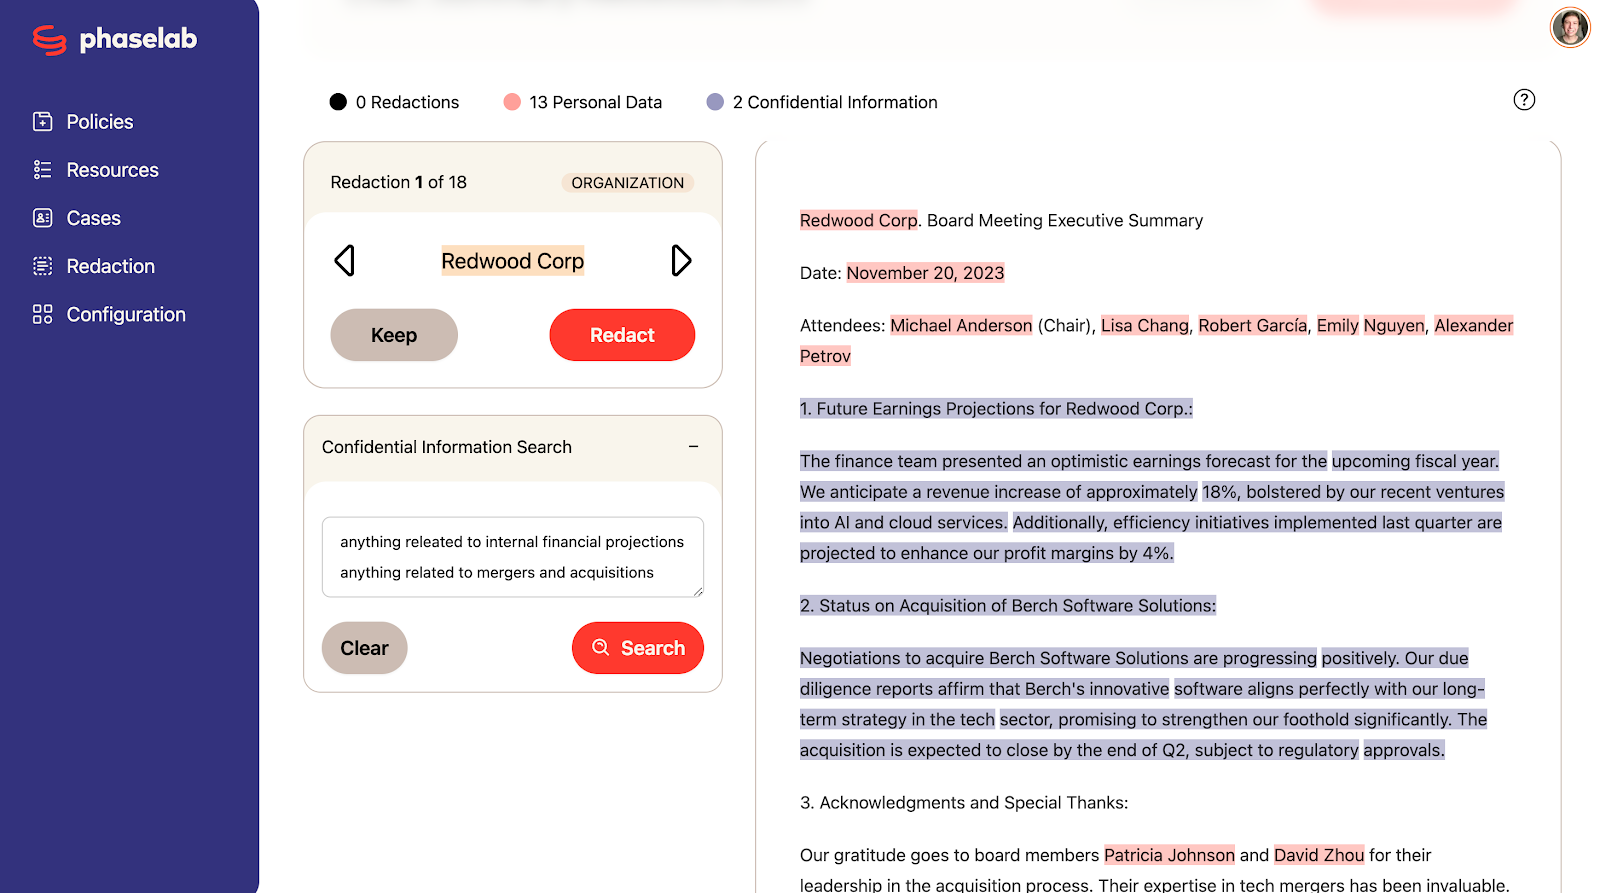1600x893 pixels.
Task: Click the magnifier icon on Search button
Action: 601,648
